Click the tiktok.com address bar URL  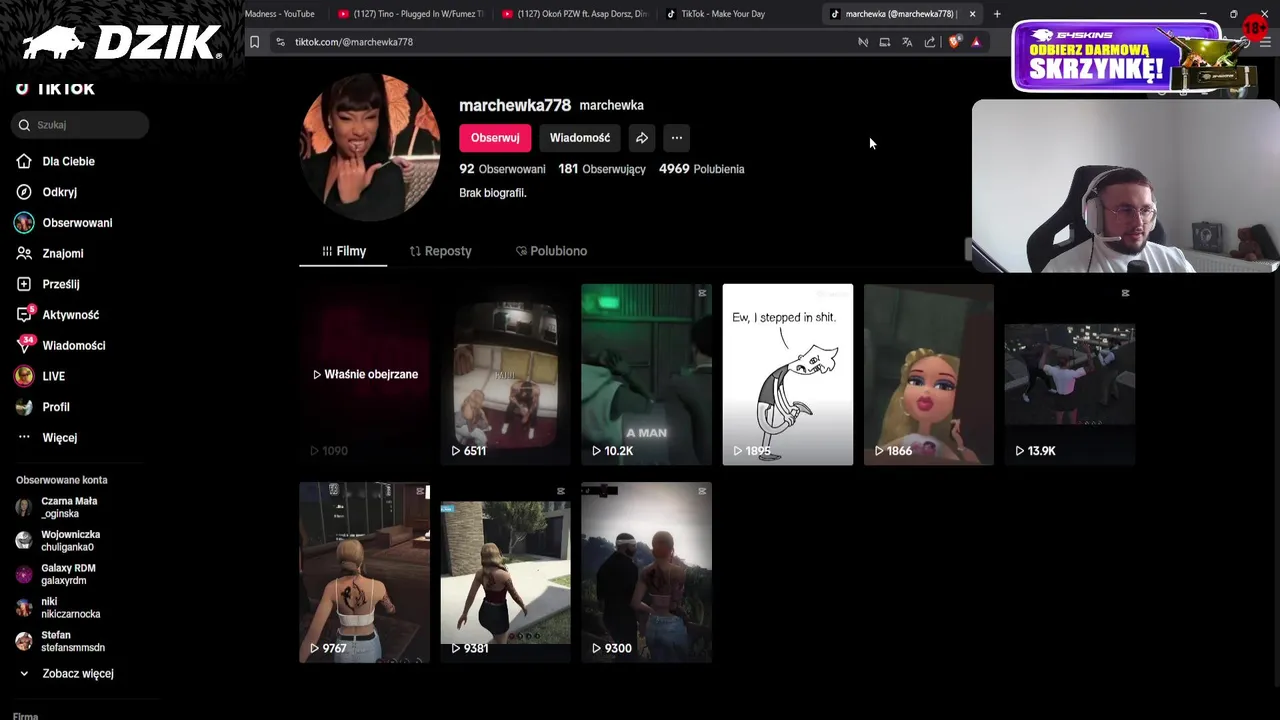point(354,42)
